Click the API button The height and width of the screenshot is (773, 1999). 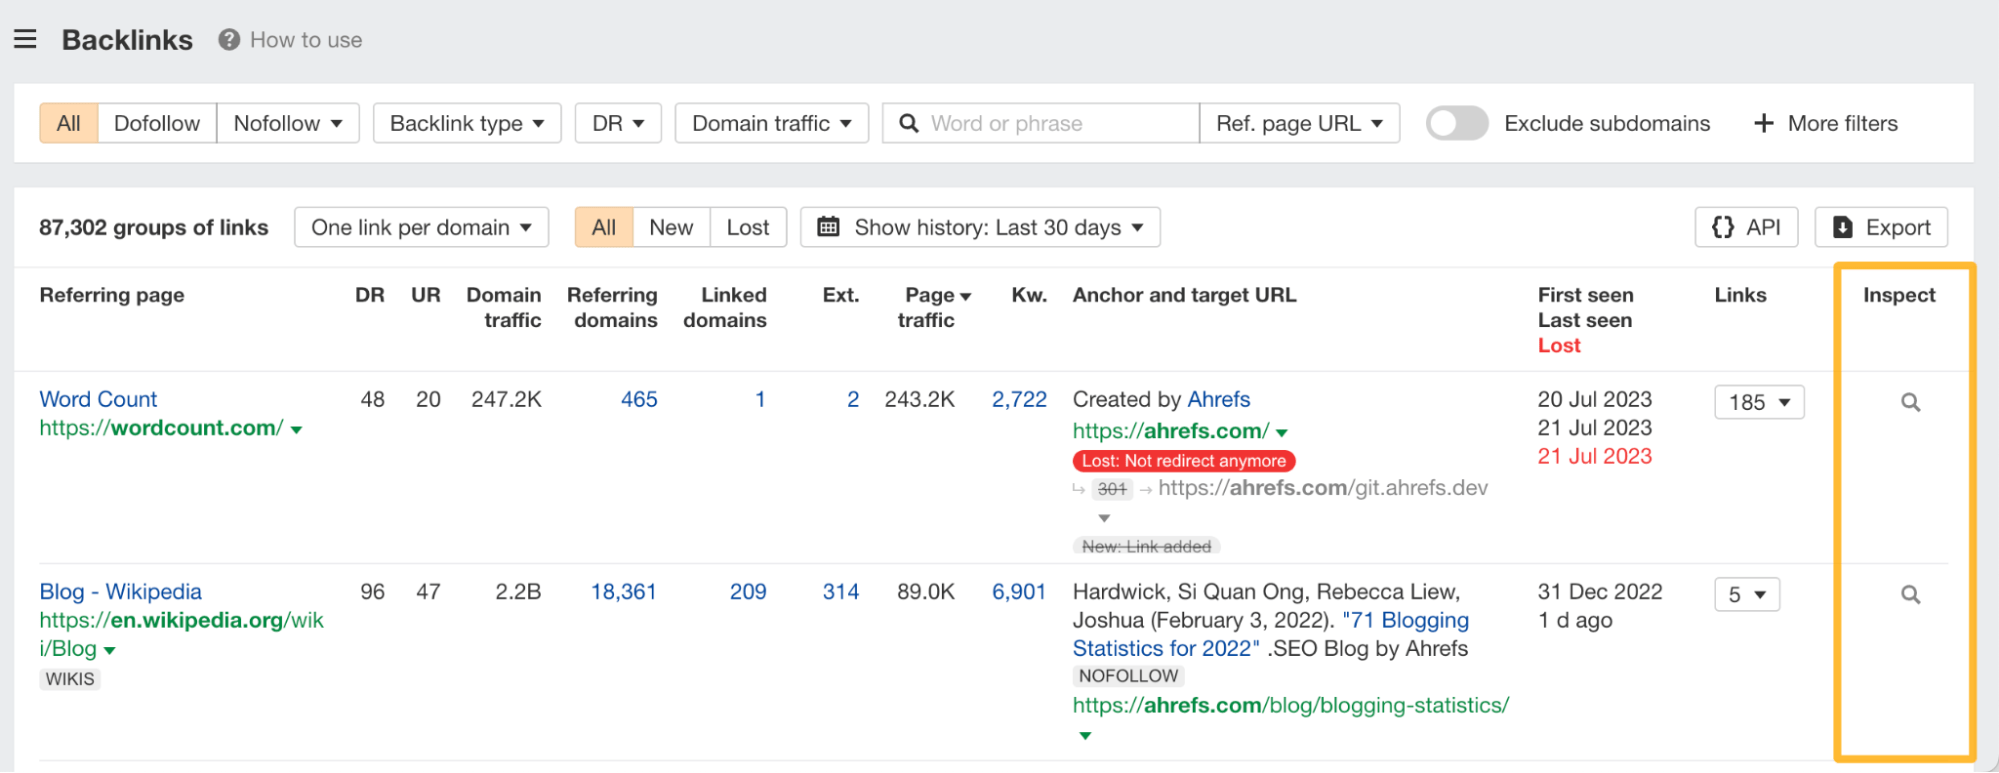click(1746, 227)
